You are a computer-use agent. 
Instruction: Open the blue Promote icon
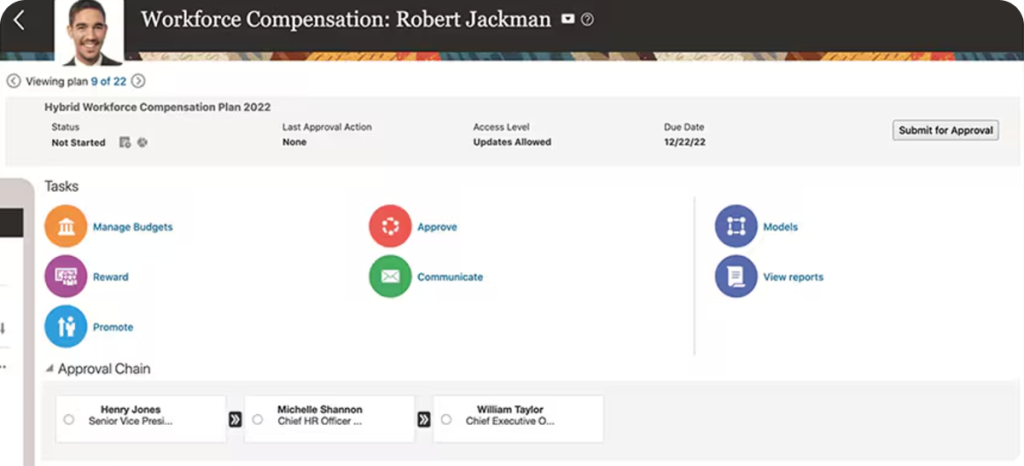pyautogui.click(x=65, y=326)
